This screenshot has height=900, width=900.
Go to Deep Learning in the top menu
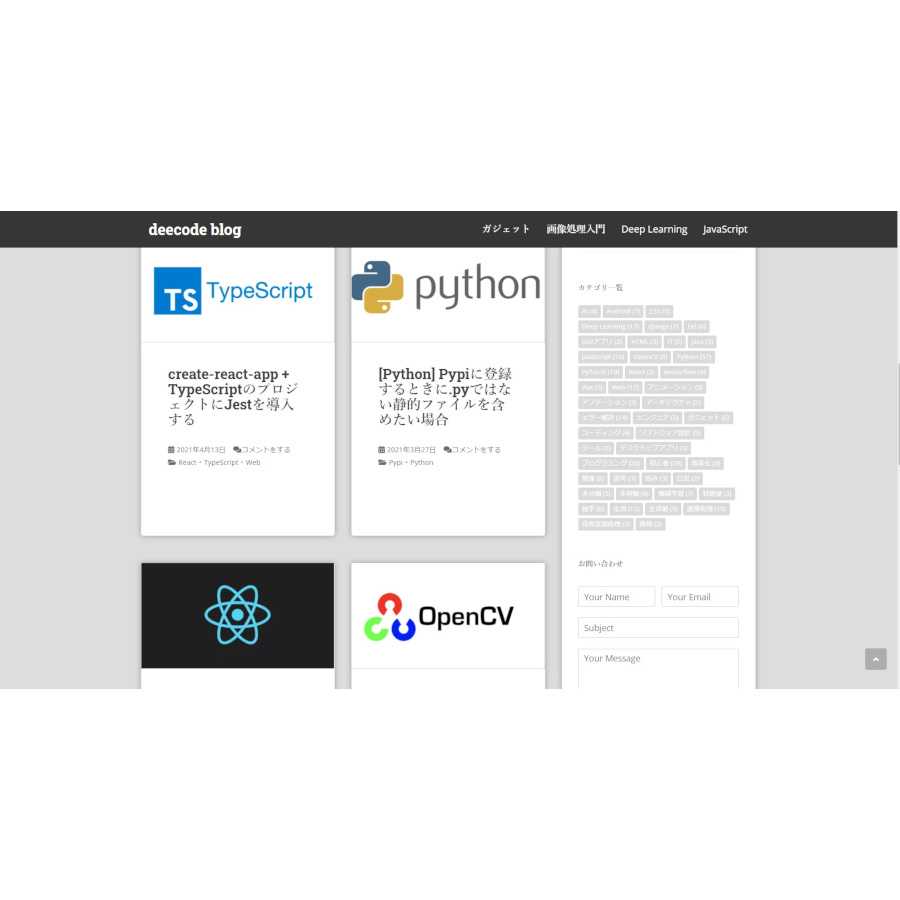point(654,229)
